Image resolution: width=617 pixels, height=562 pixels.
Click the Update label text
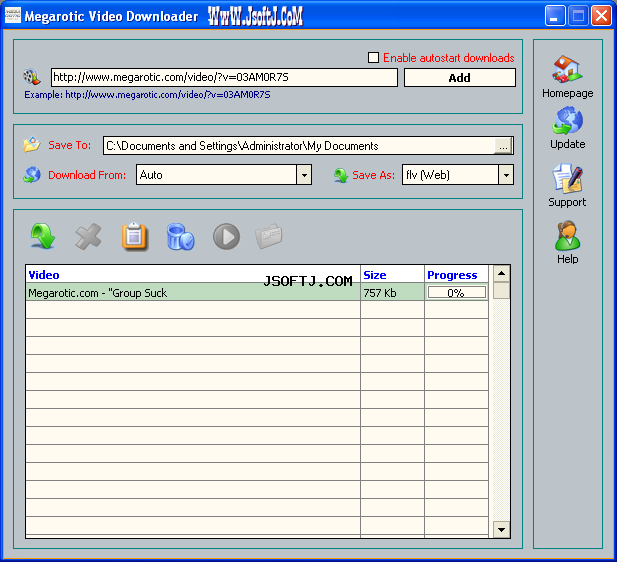point(567,144)
